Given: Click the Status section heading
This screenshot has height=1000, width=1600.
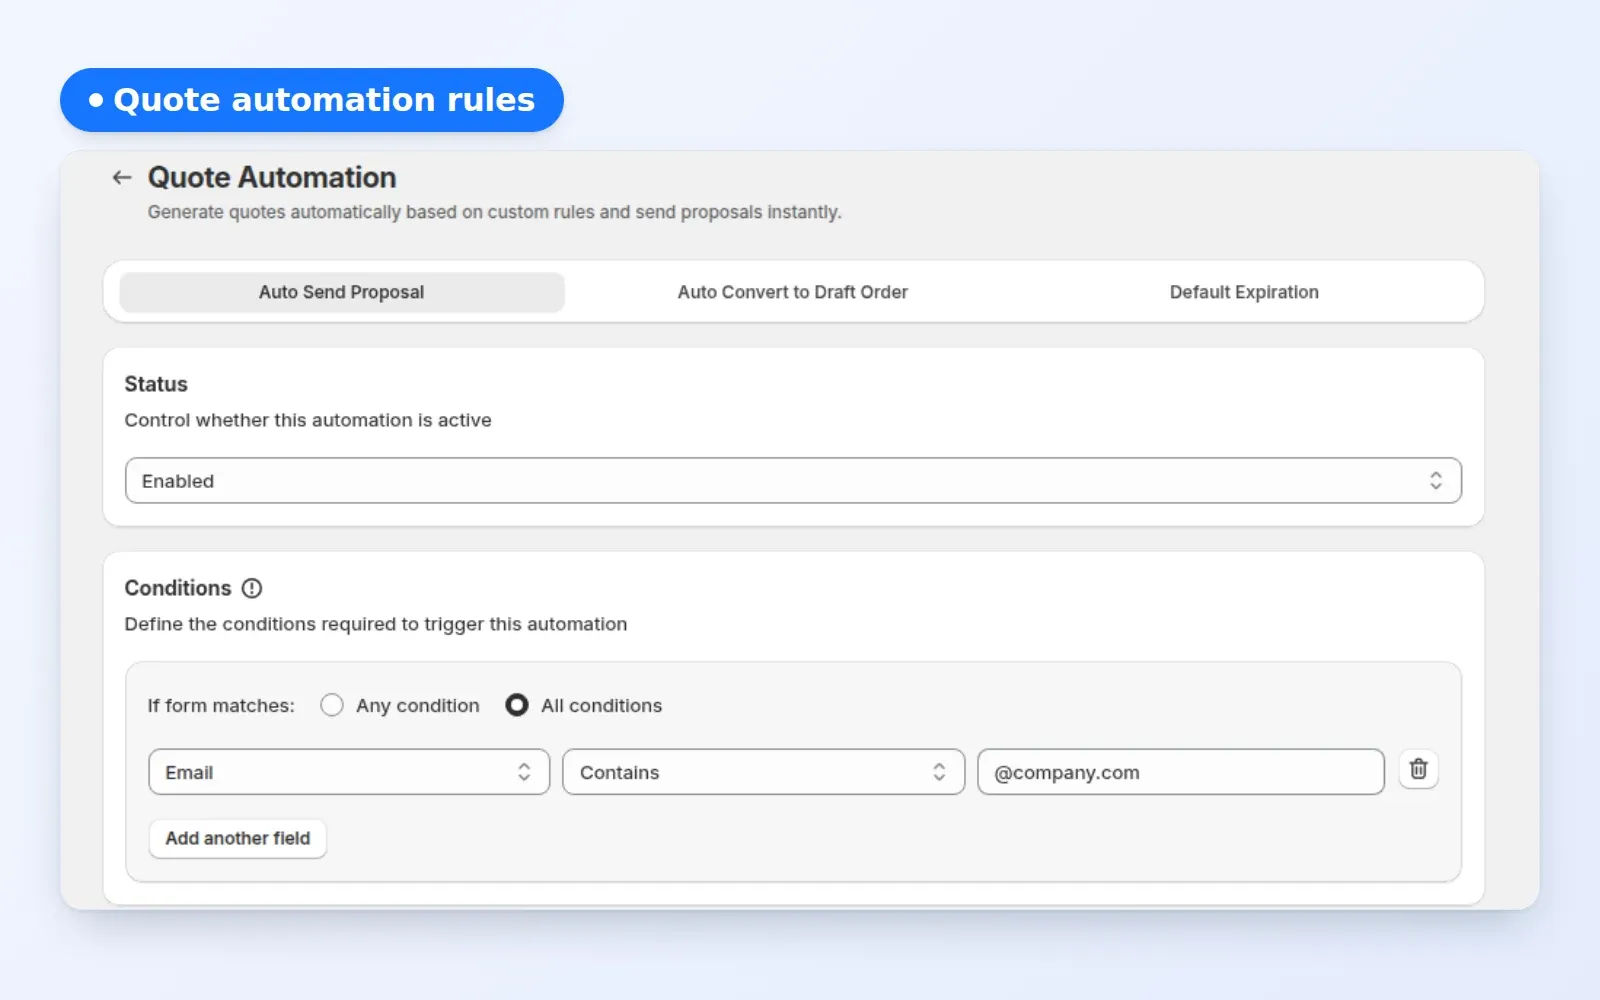Looking at the screenshot, I should [156, 384].
